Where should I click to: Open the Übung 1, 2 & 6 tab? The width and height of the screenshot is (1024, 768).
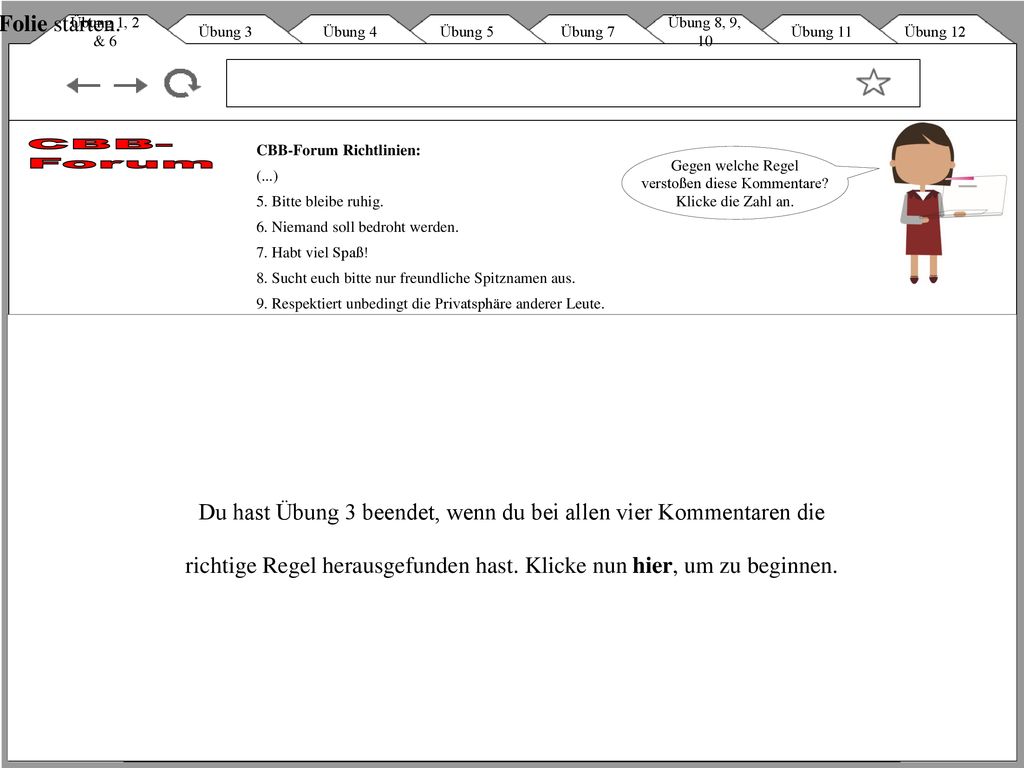104,30
